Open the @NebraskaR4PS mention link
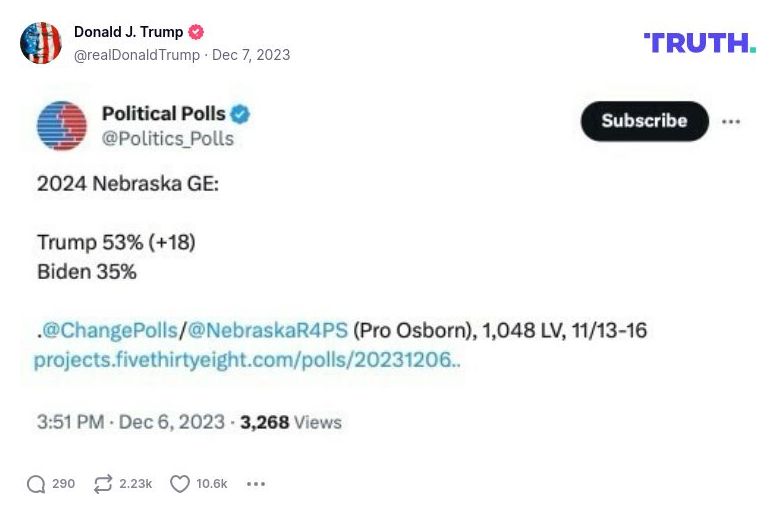 pos(267,330)
